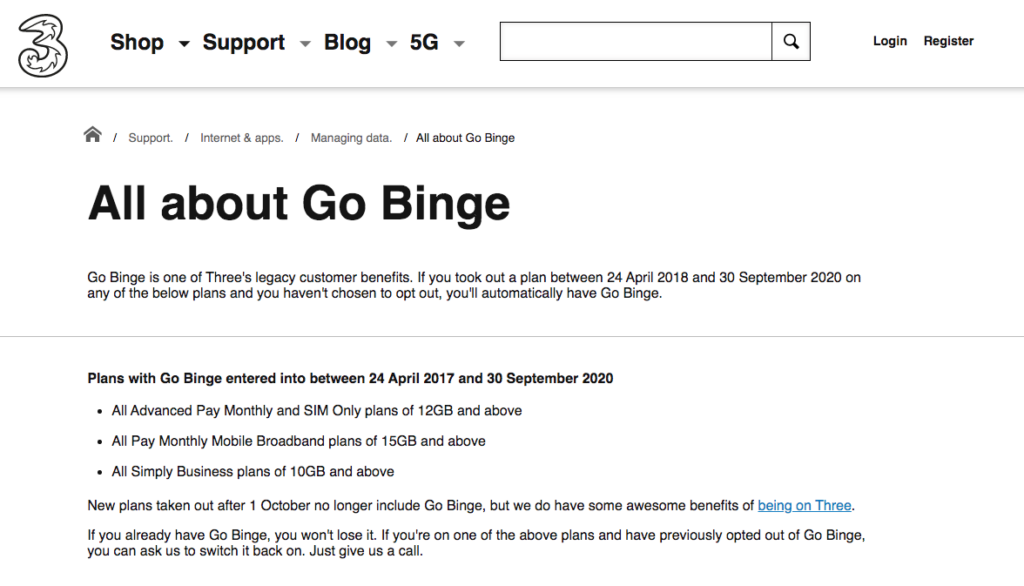The width and height of the screenshot is (1024, 586).
Task: Expand the Shop dropdown arrow
Action: (x=184, y=44)
